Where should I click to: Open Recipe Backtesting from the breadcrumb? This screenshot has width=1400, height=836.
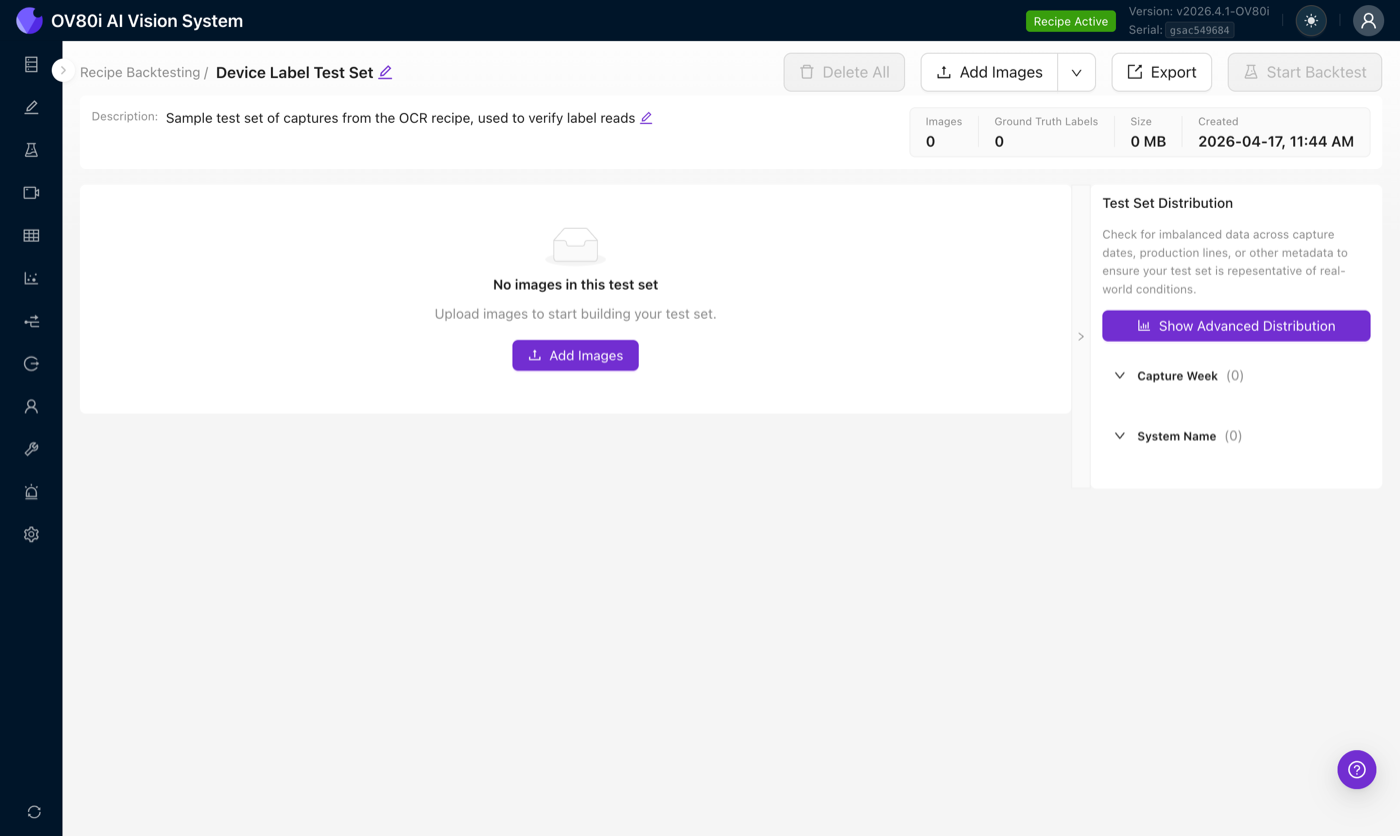click(138, 72)
